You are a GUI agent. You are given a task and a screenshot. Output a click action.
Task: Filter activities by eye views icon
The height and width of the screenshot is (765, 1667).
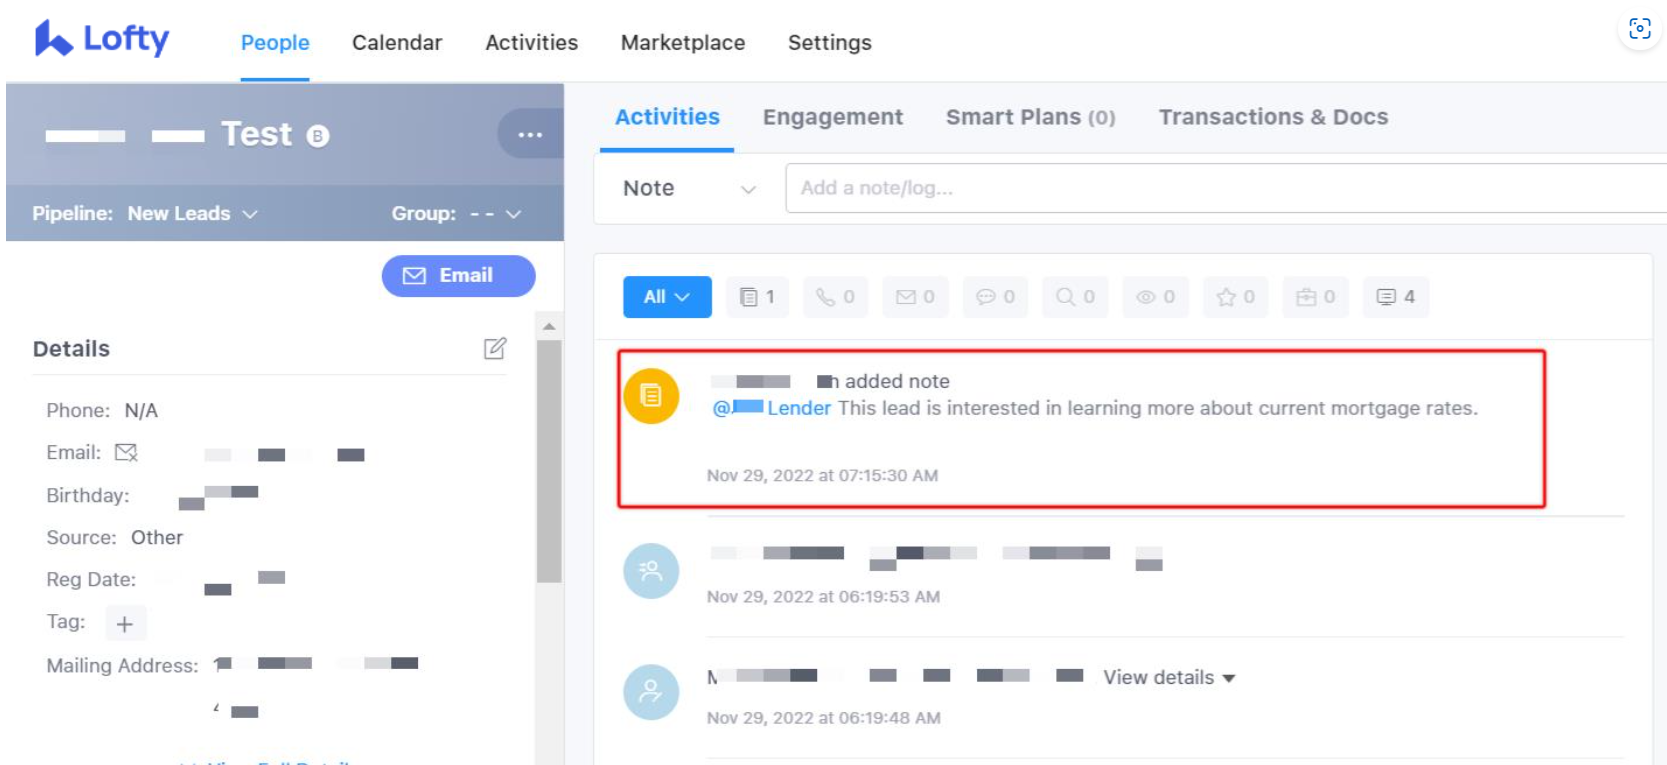point(1155,297)
